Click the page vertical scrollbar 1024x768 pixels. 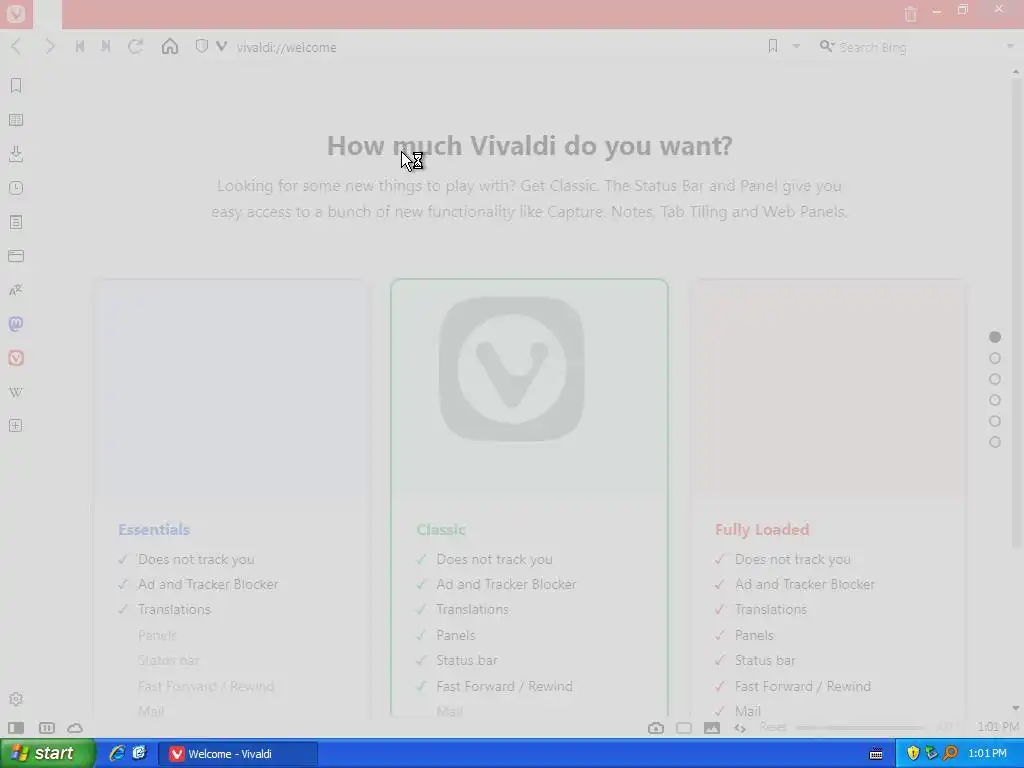(1016, 313)
